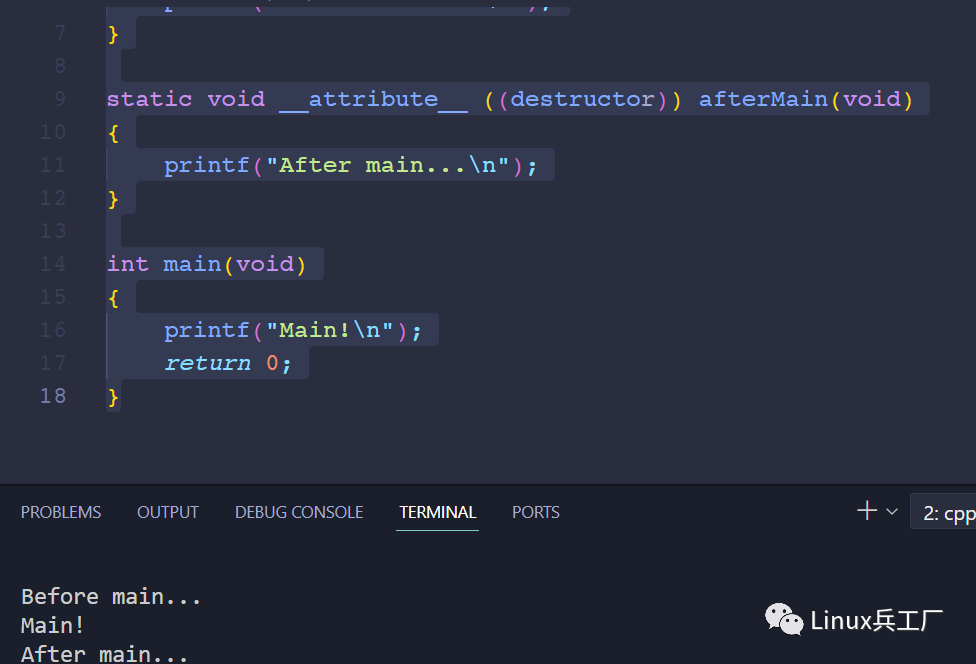Click the 'afterMain' function name on line 9
The image size is (976, 664).
pyautogui.click(x=763, y=99)
